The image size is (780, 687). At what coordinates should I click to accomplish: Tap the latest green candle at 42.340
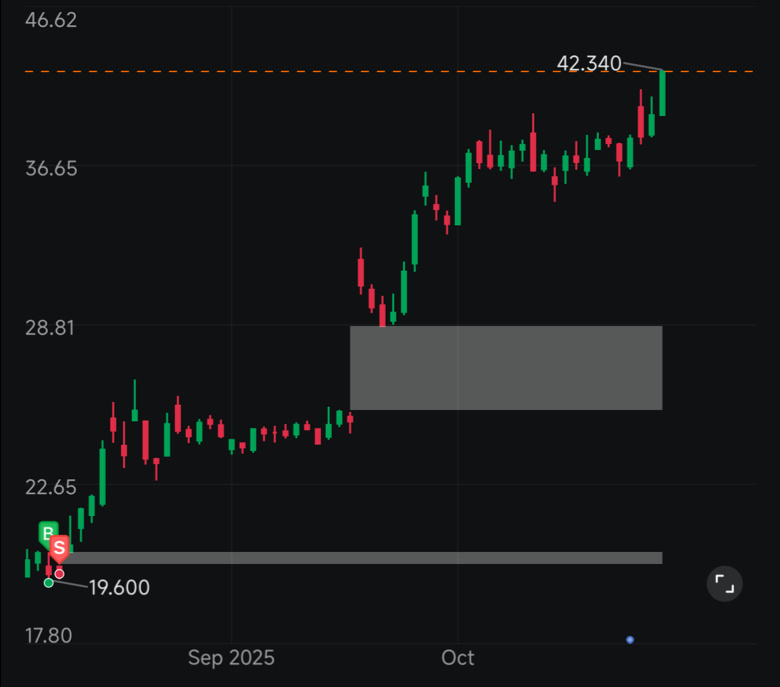click(x=663, y=93)
